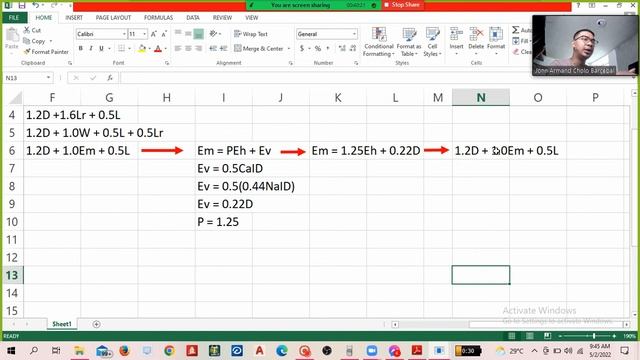
Task: Click the Name Box showing N13
Action: pos(24,78)
